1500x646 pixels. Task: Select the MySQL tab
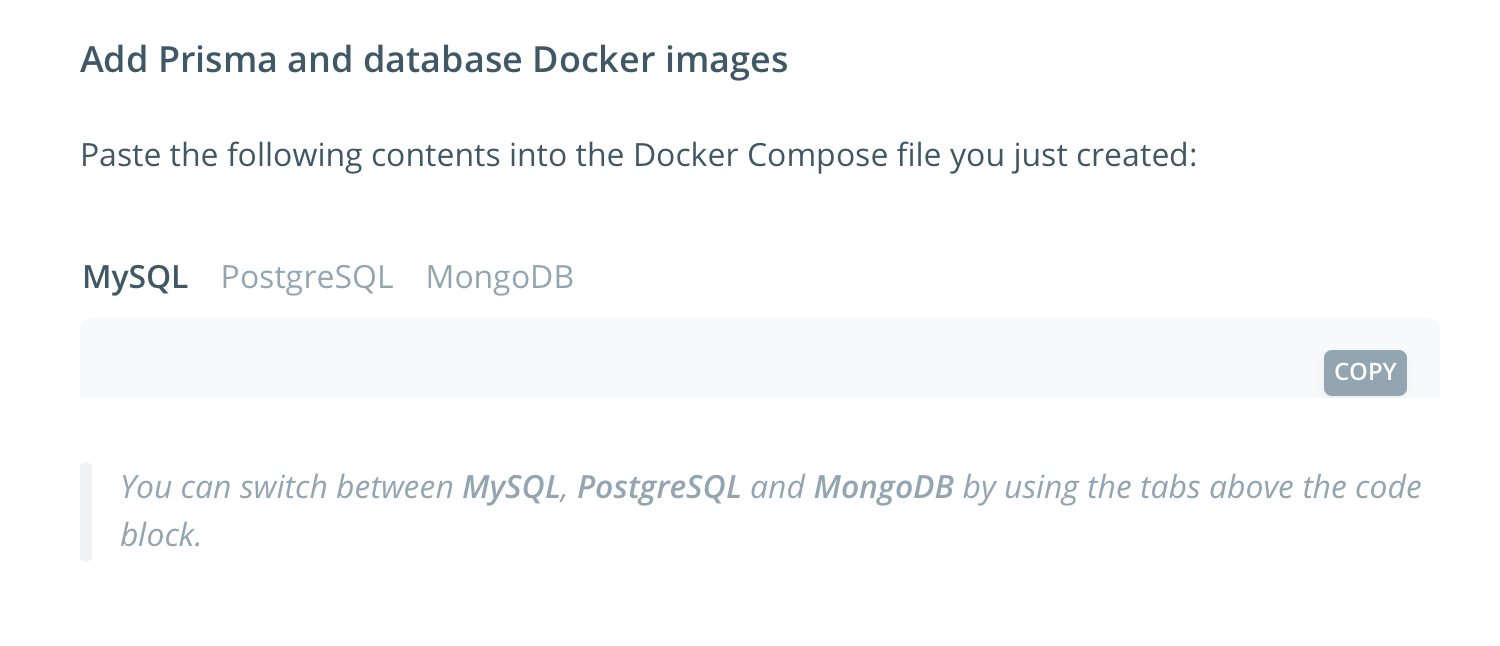[134, 277]
